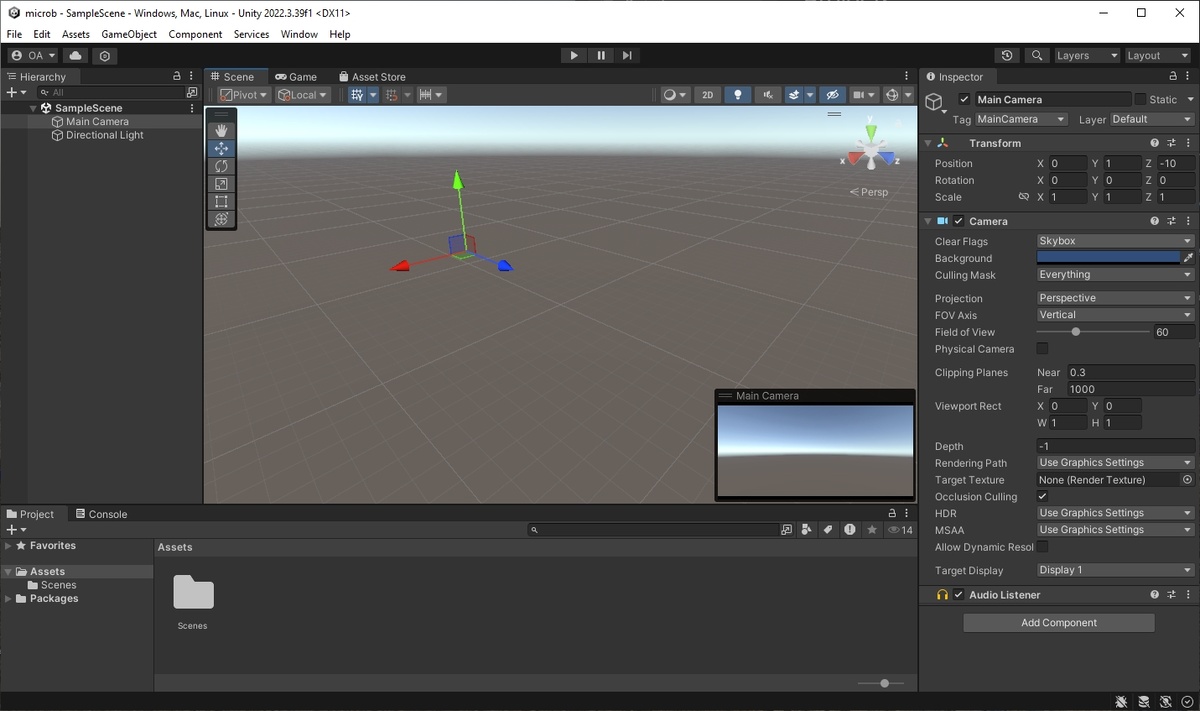Click the Add Component button
Image resolution: width=1200 pixels, height=711 pixels.
coord(1059,623)
